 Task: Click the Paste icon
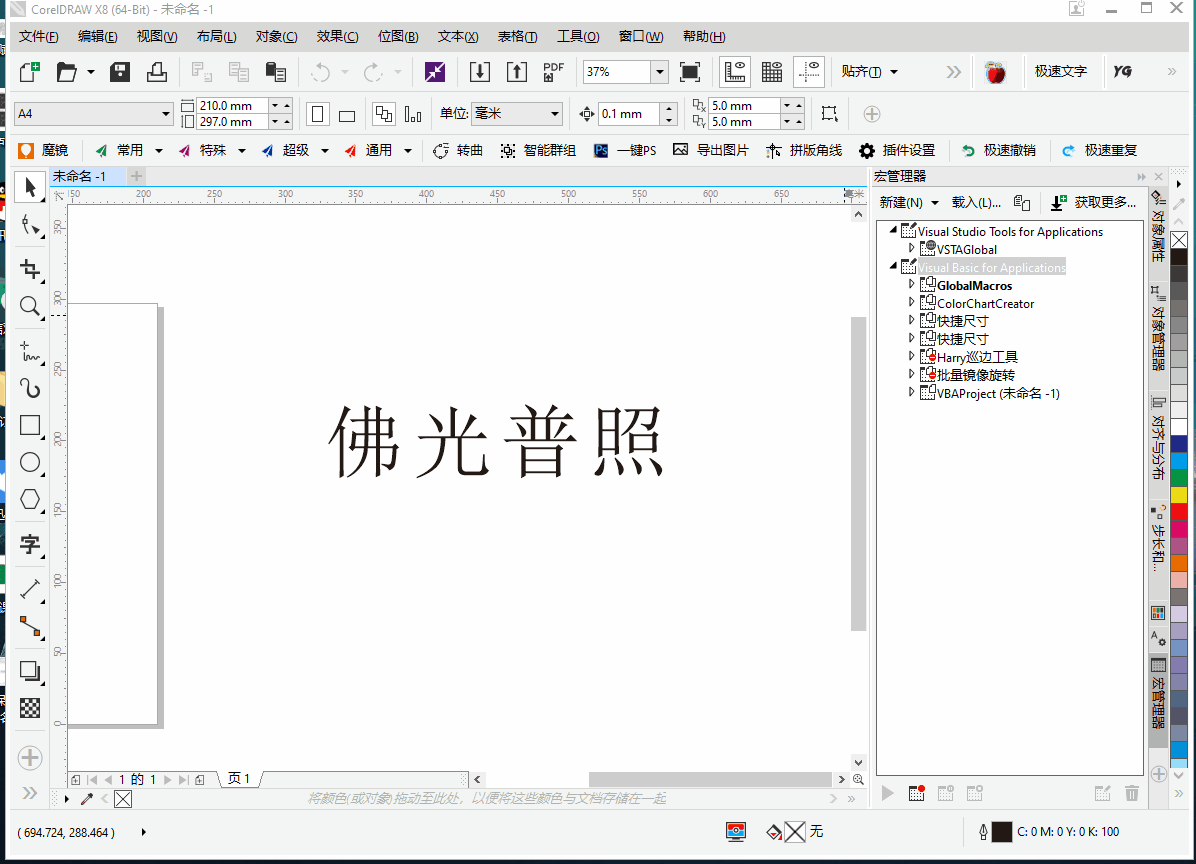[275, 72]
